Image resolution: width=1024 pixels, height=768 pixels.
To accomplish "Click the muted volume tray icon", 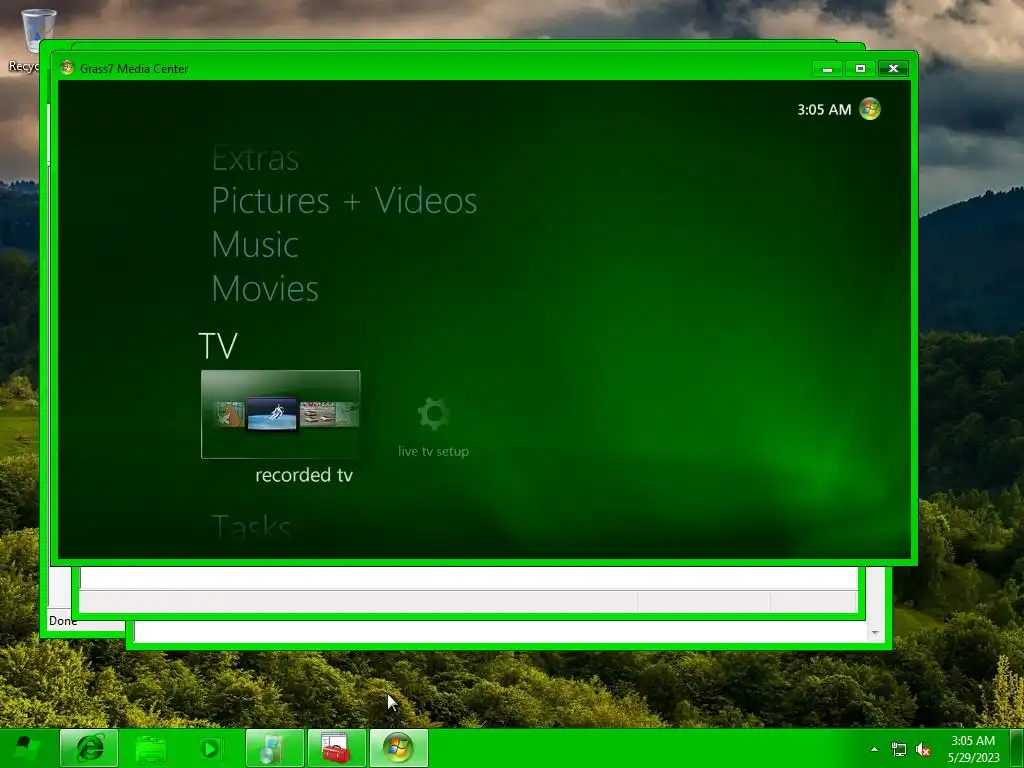I will (923, 750).
